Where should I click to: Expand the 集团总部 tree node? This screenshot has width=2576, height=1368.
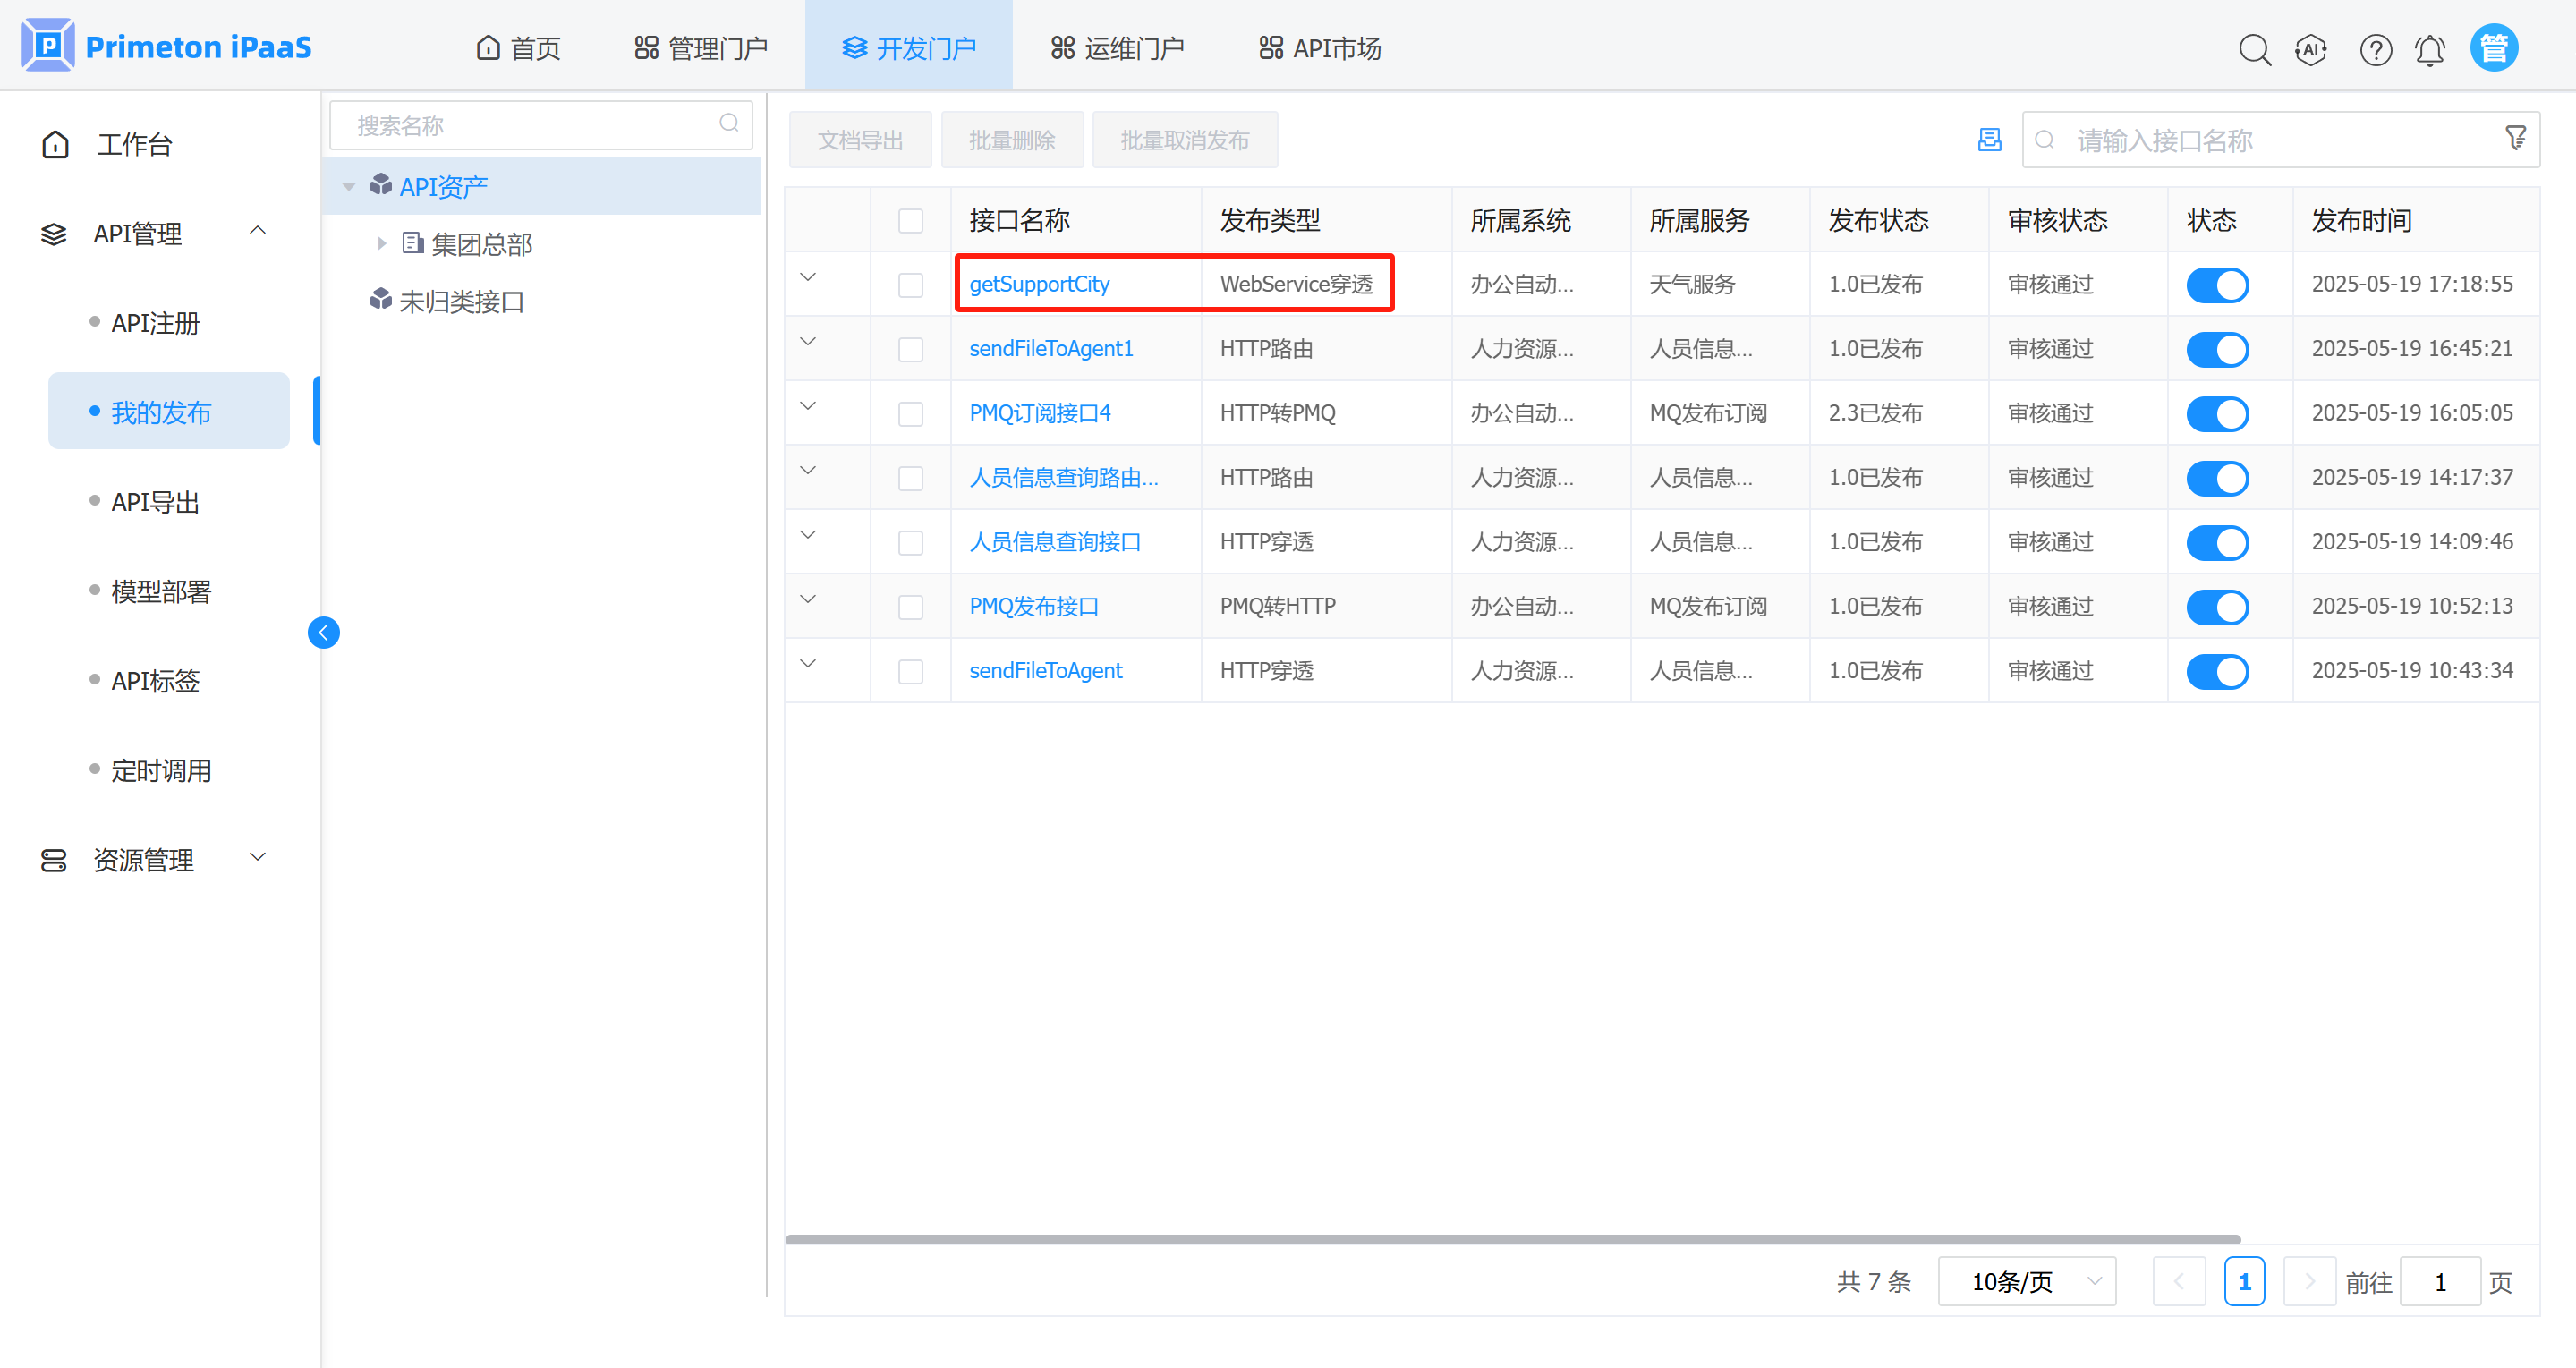tap(381, 243)
